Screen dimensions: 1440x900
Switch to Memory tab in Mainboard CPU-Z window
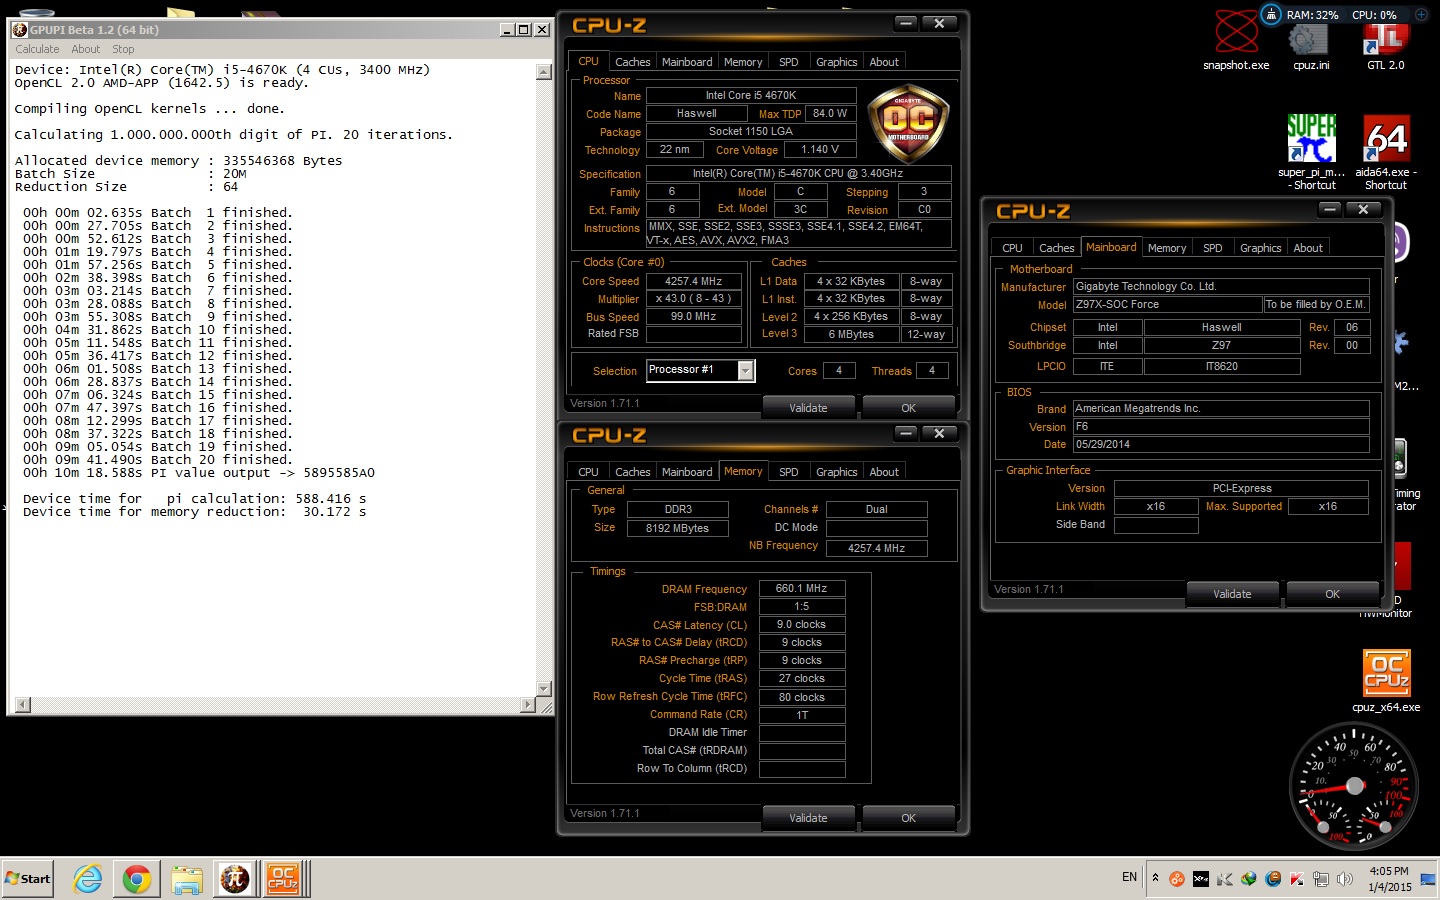pyautogui.click(x=1167, y=248)
